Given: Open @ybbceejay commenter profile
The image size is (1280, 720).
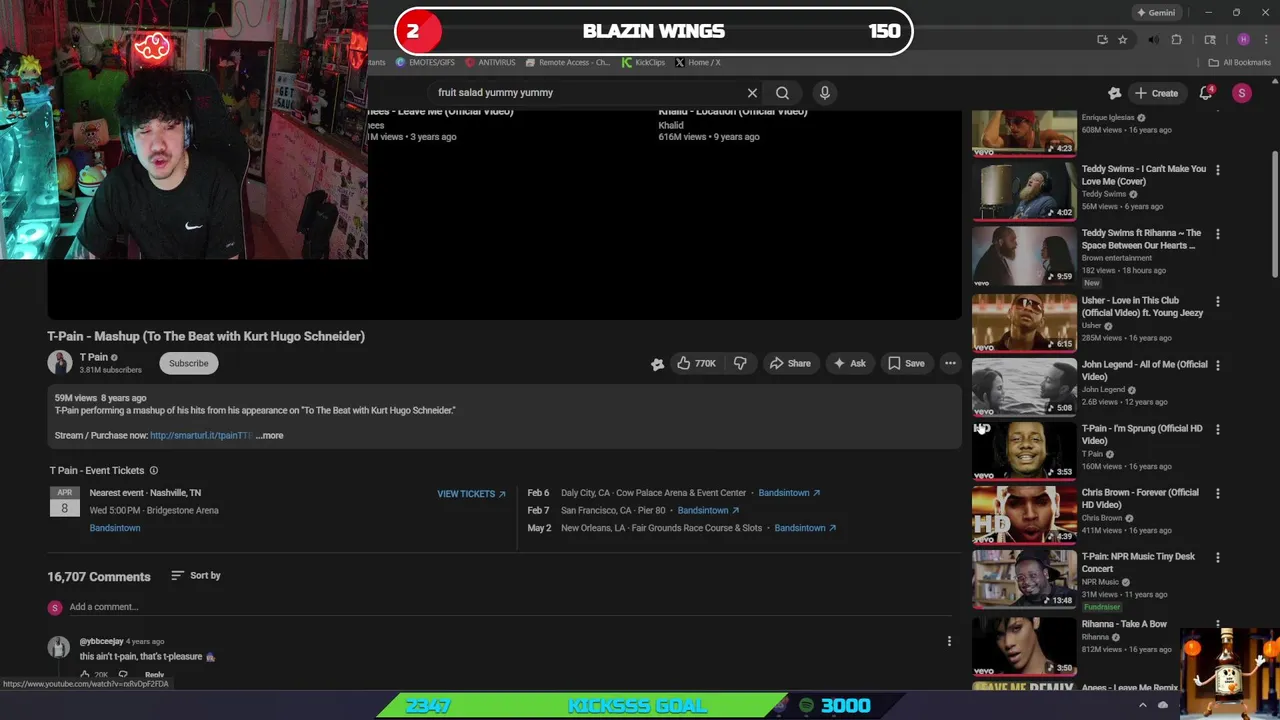Looking at the screenshot, I should coord(101,641).
